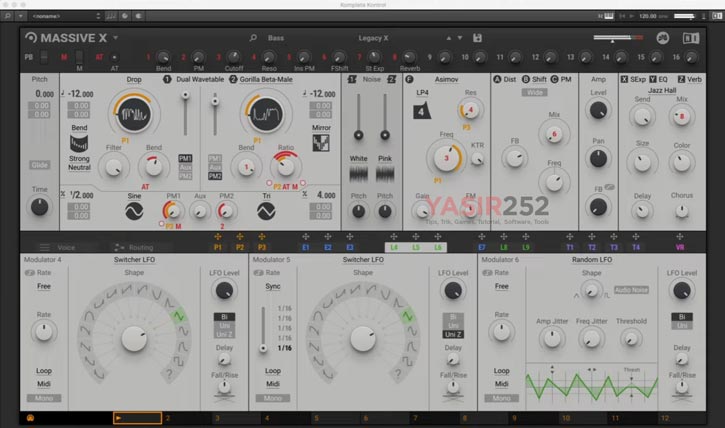Image resolution: width=725 pixels, height=428 pixels.
Task: Click the Bass preset category label
Action: point(276,38)
